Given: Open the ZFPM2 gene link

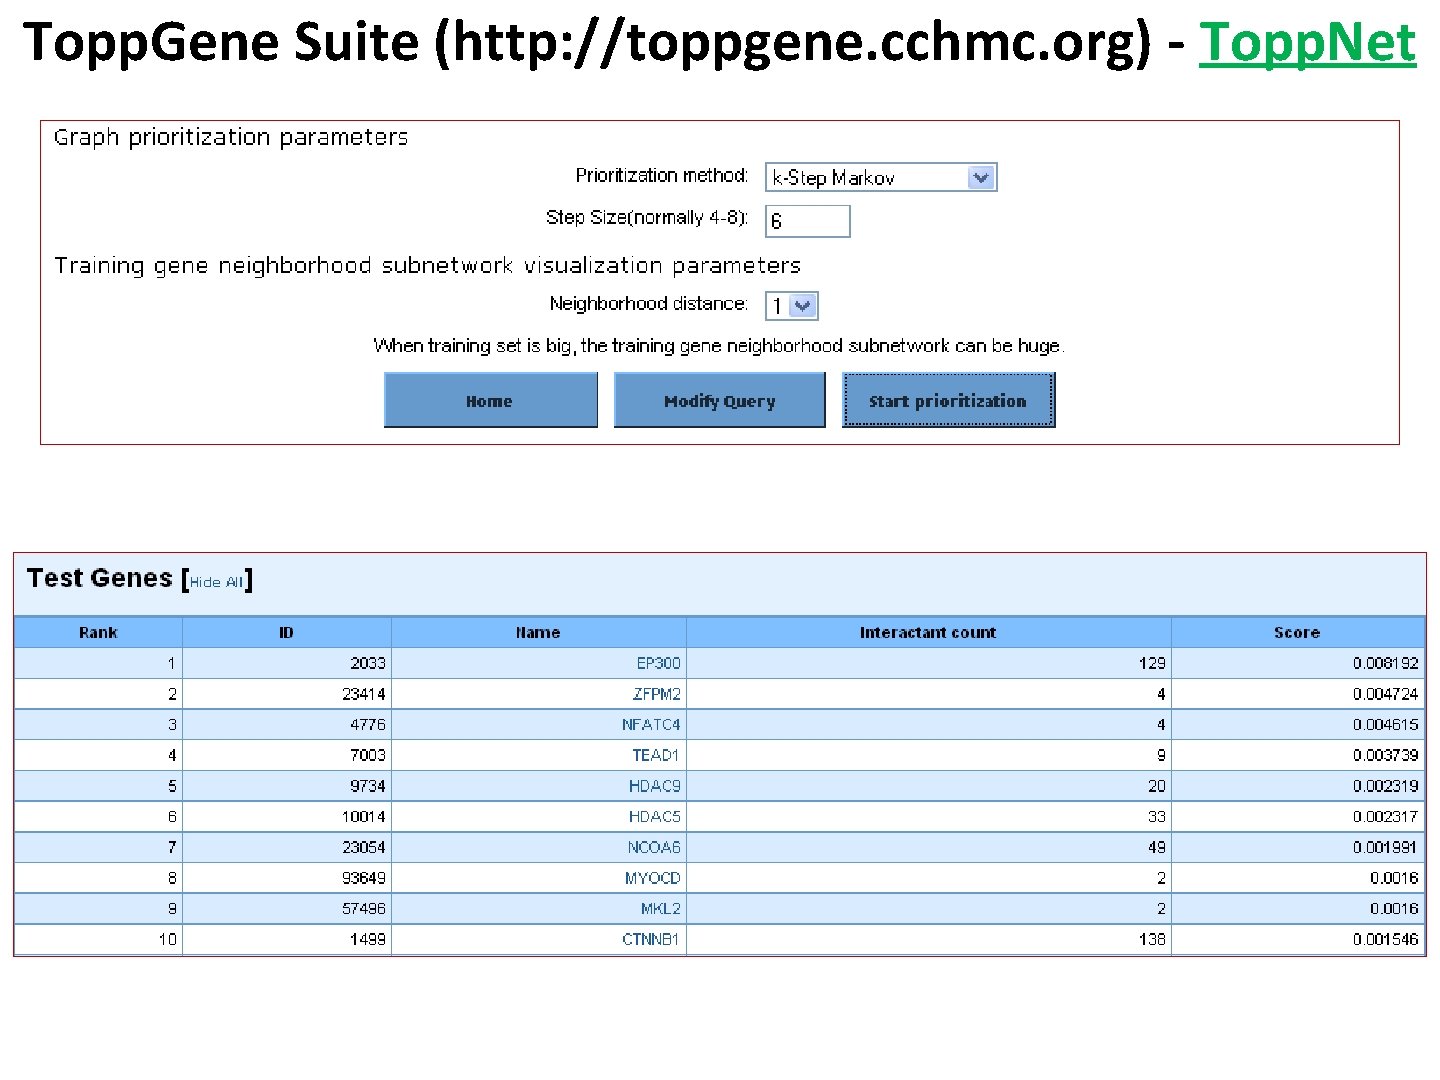Looking at the screenshot, I should (x=656, y=694).
